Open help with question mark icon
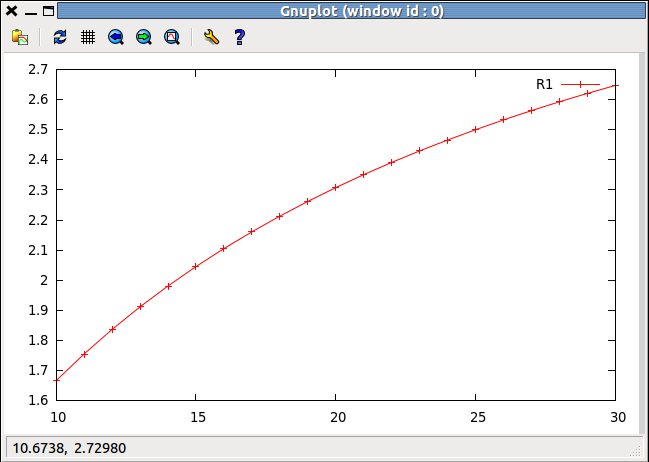Viewport: 649px width, 462px height. coord(239,37)
